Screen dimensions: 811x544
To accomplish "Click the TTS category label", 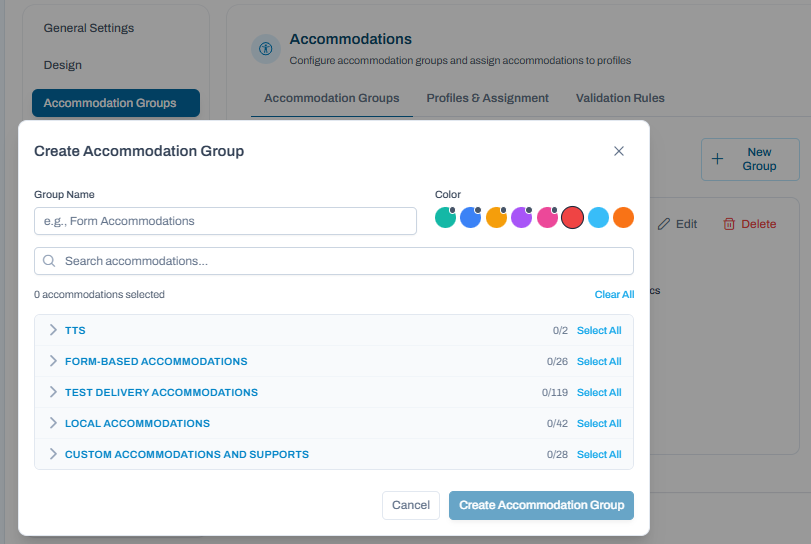I will tap(75, 330).
